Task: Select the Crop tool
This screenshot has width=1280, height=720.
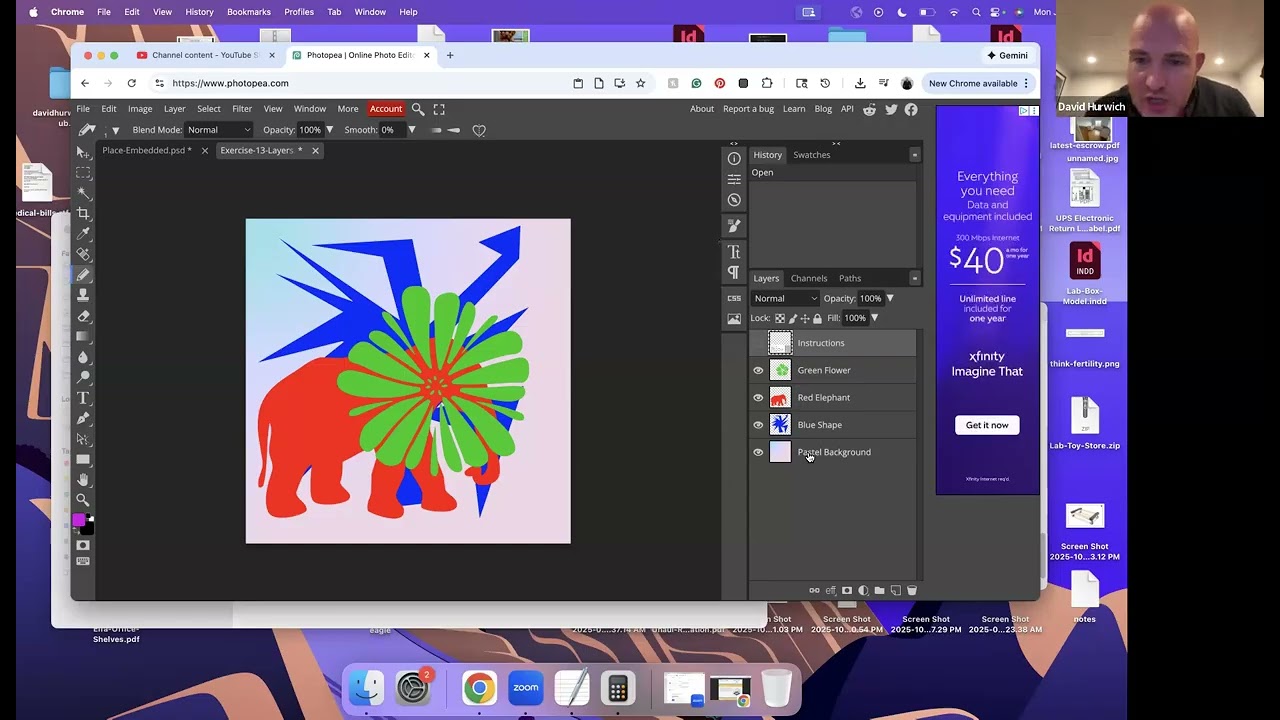Action: pos(83,213)
